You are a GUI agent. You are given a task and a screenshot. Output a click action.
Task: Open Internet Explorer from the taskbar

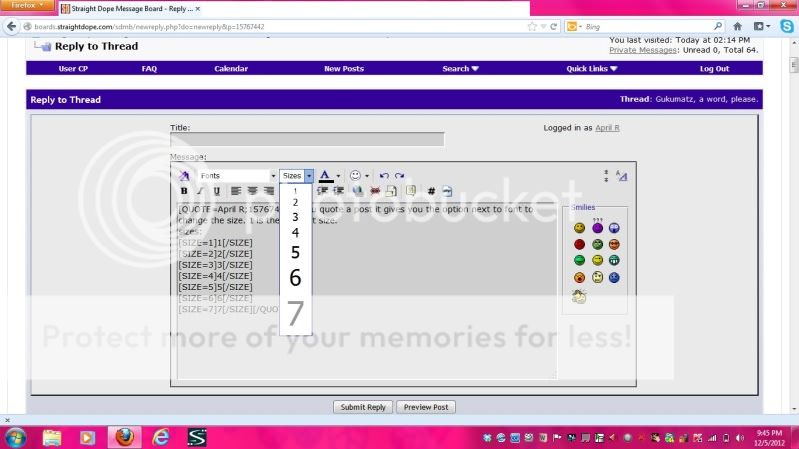click(160, 437)
